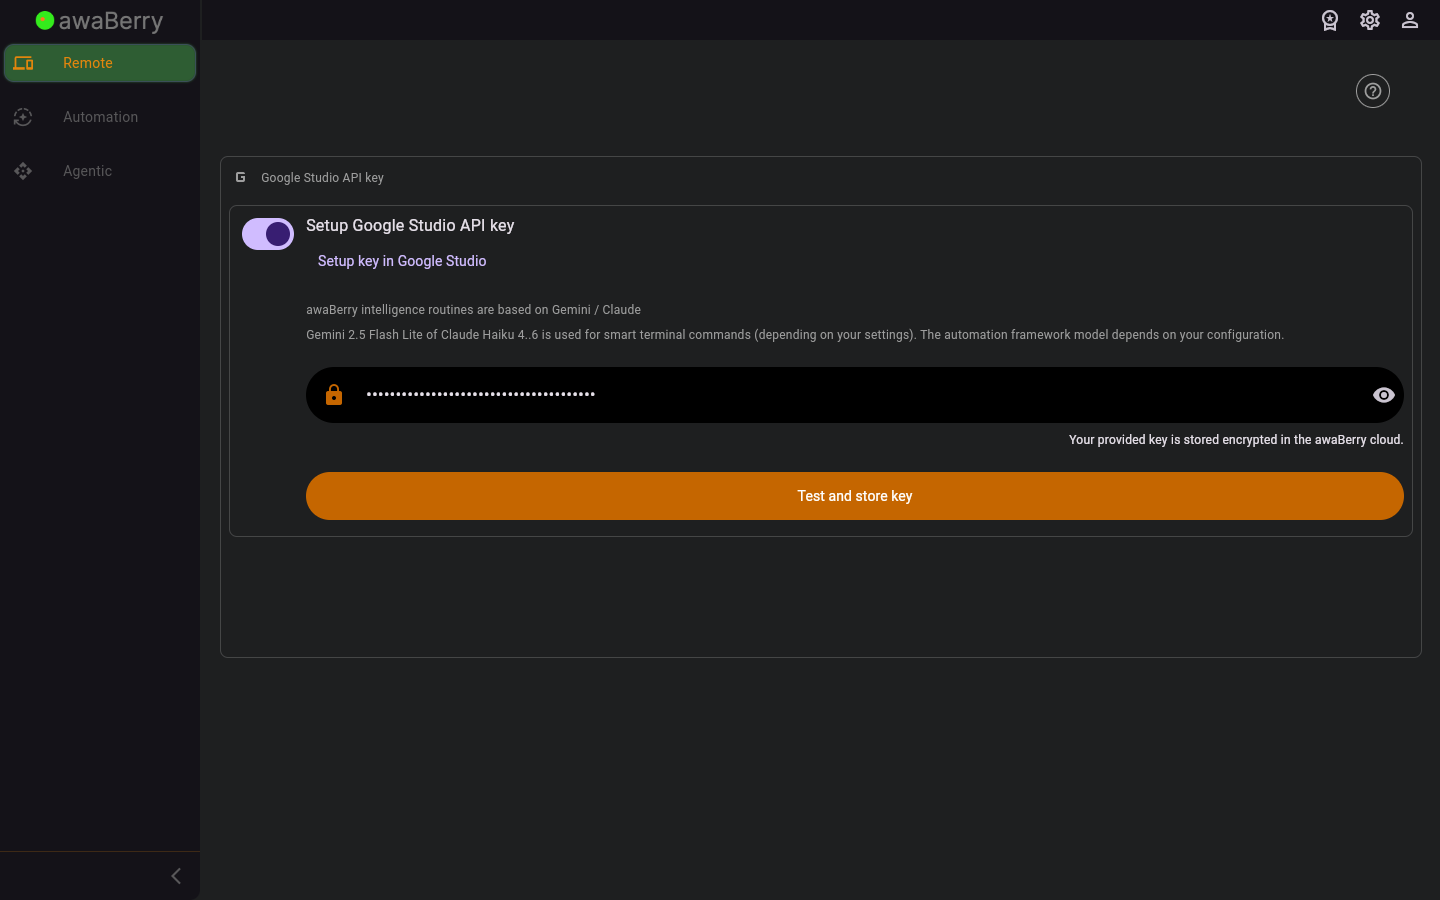Toggle the Setup Google Studio API key switch
The height and width of the screenshot is (900, 1440).
coord(268,234)
